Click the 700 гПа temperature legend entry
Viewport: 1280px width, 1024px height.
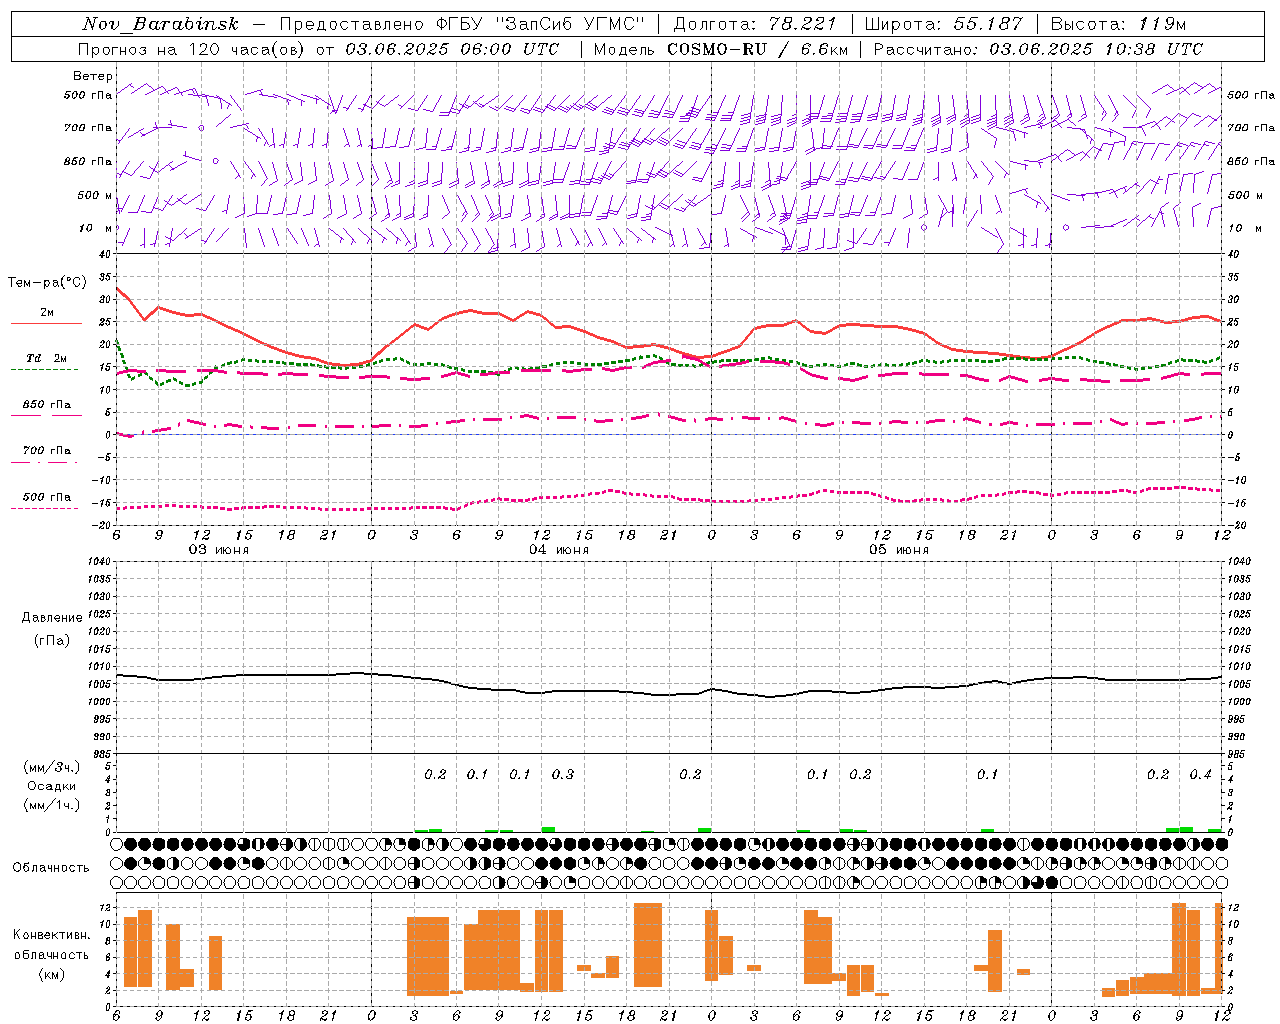click(47, 451)
